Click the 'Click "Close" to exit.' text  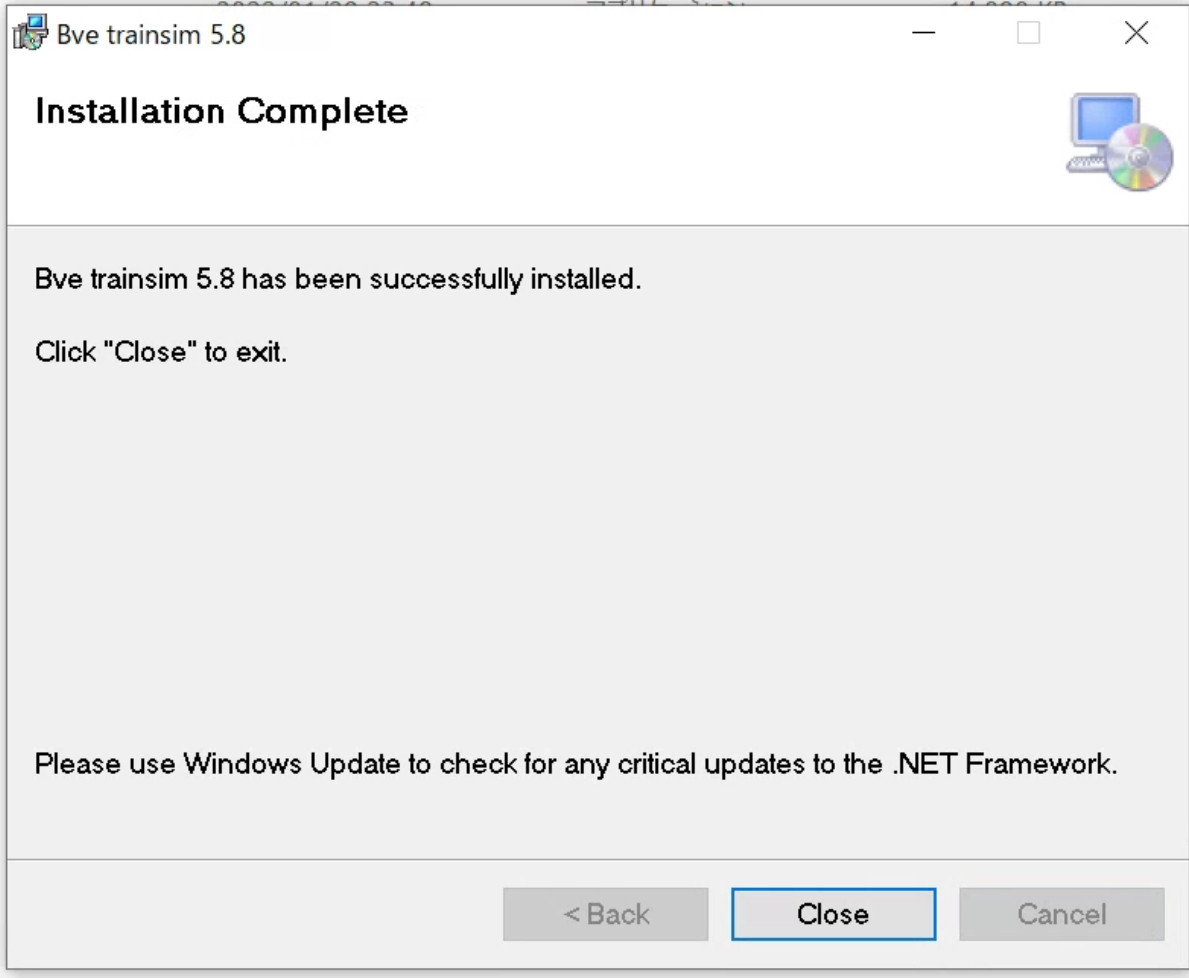(161, 352)
